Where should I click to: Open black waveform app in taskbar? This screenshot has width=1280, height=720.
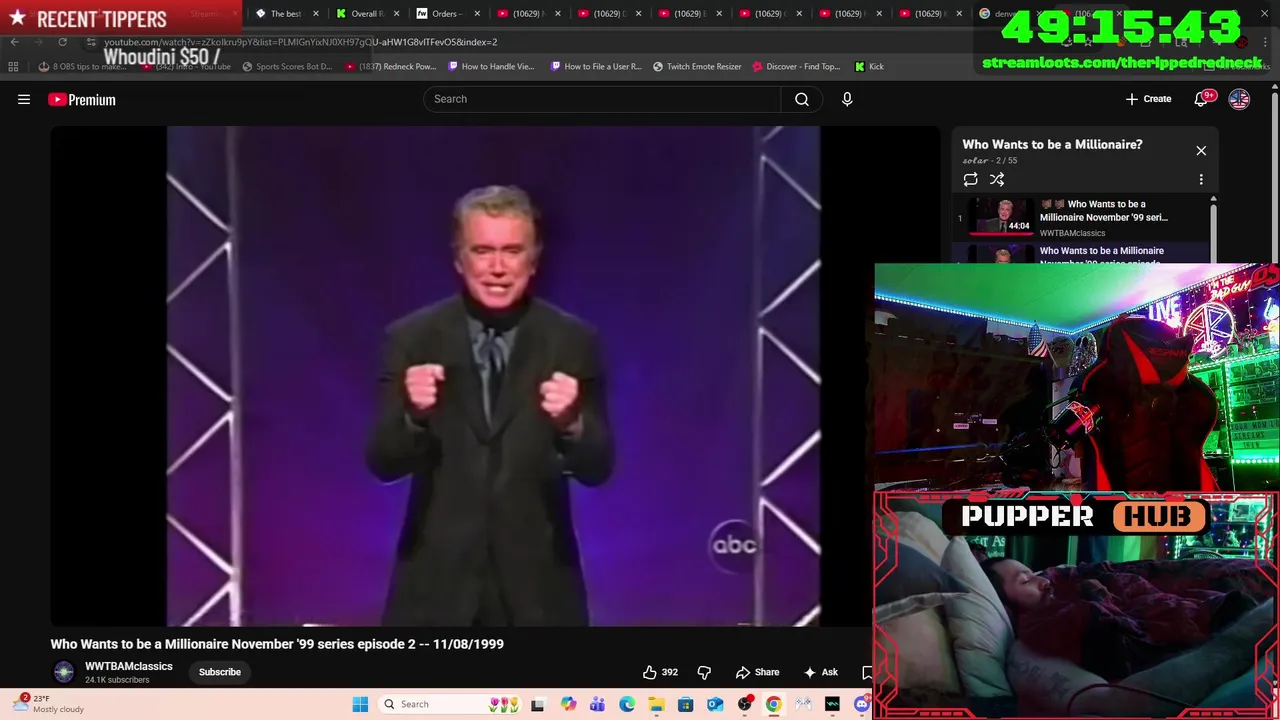(832, 704)
